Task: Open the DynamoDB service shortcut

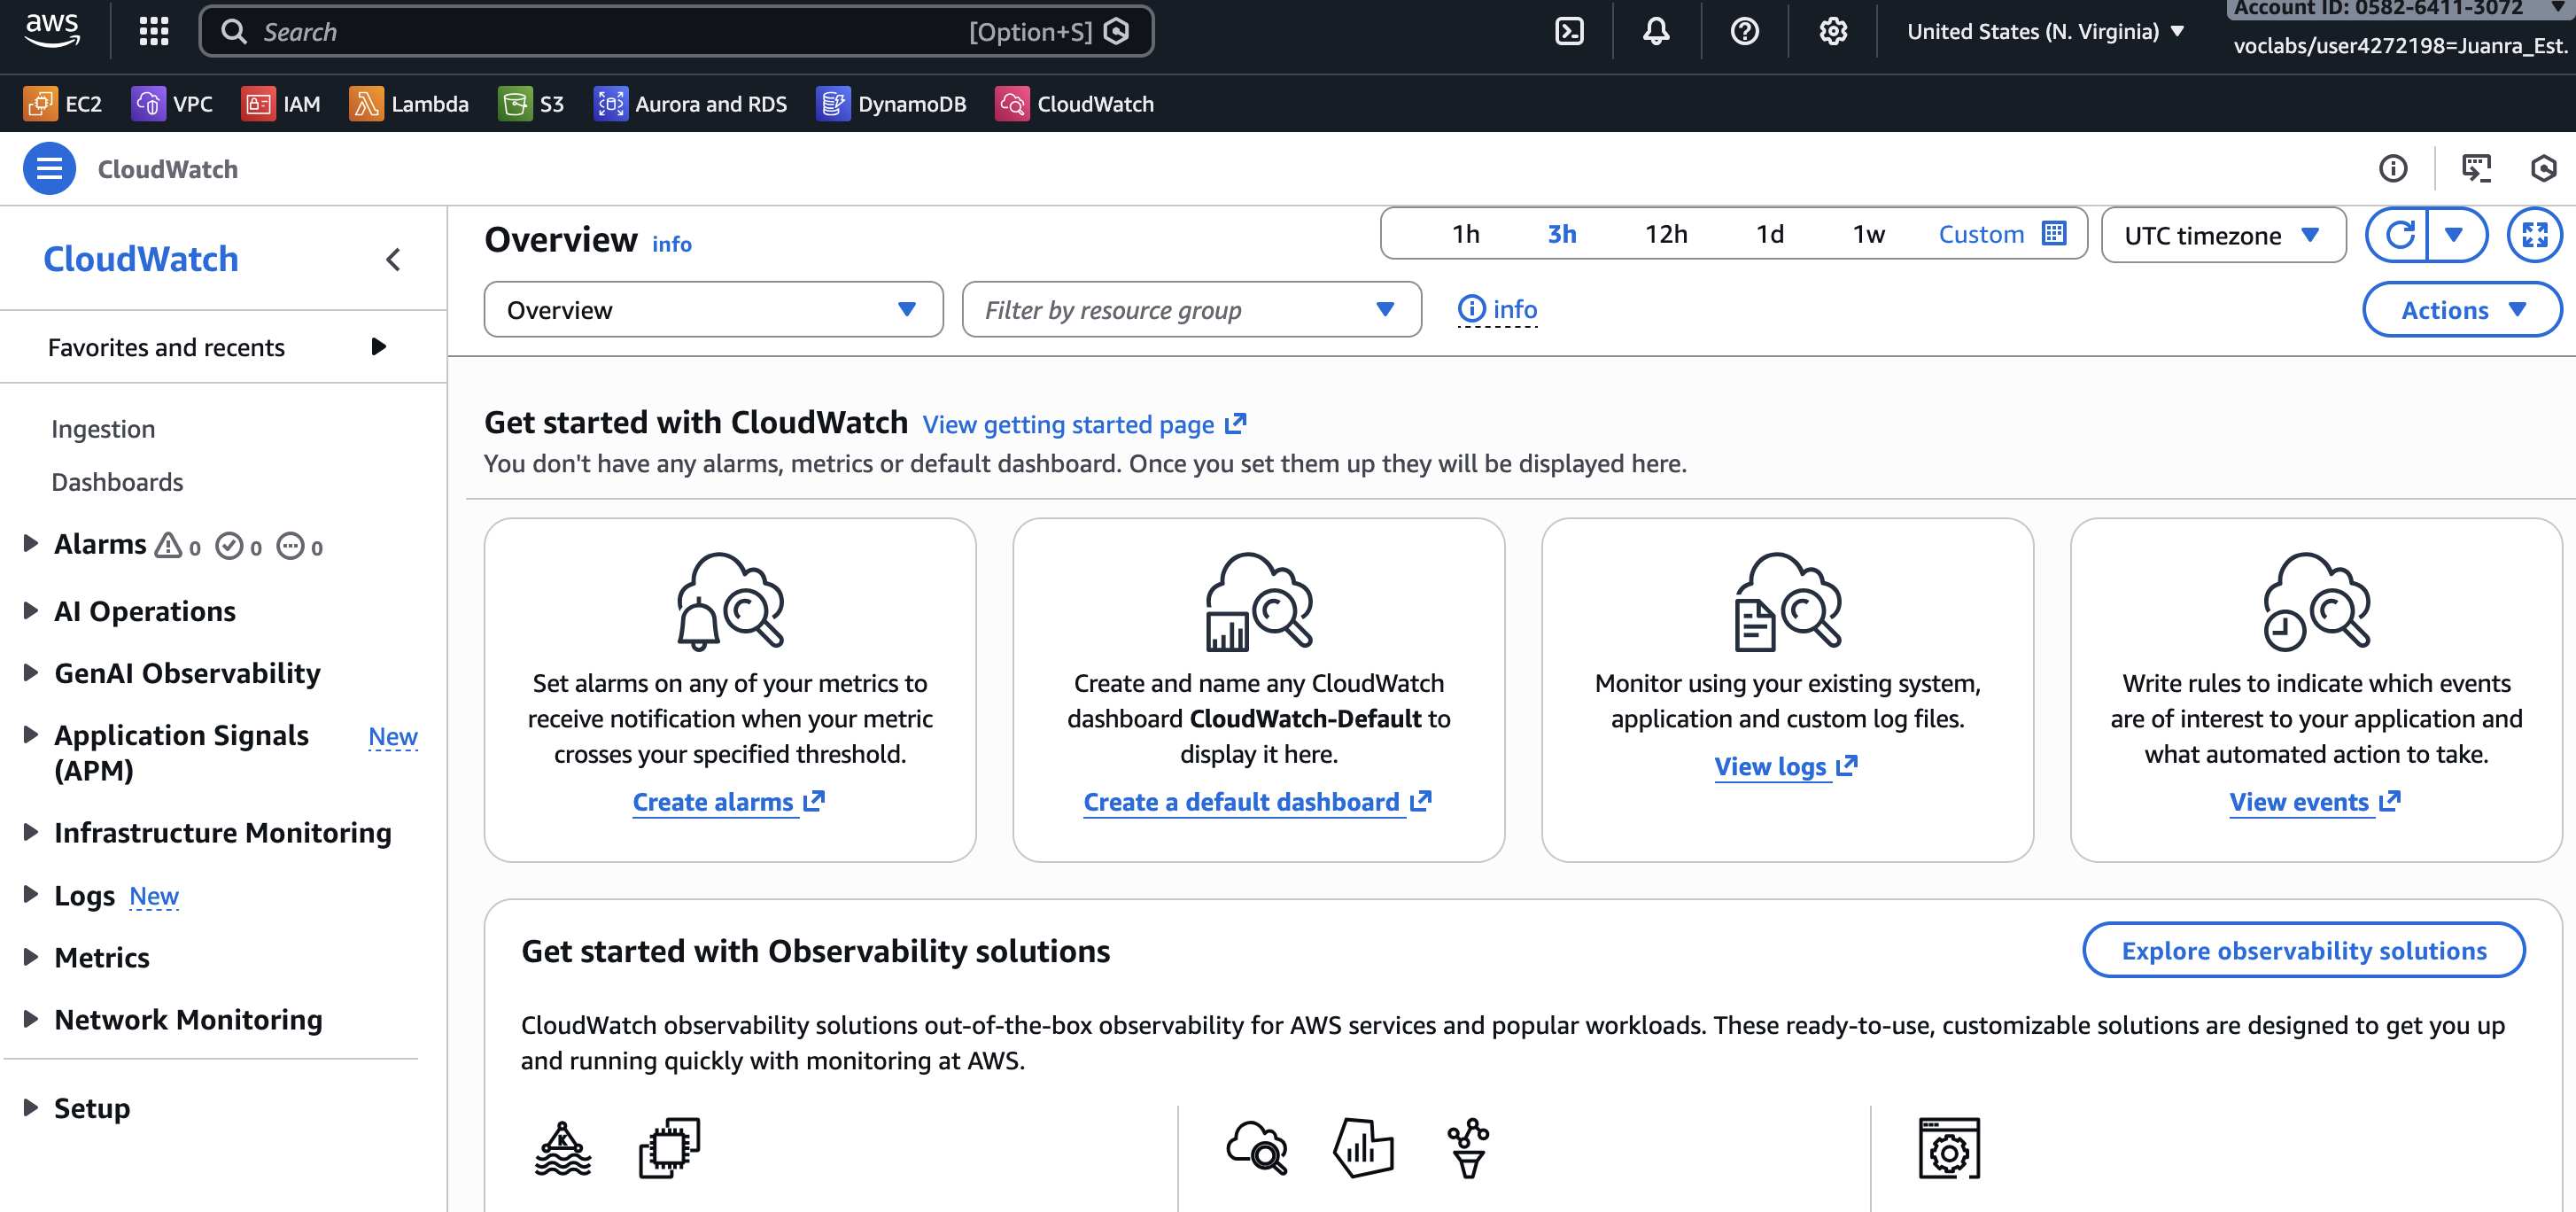Action: point(891,104)
